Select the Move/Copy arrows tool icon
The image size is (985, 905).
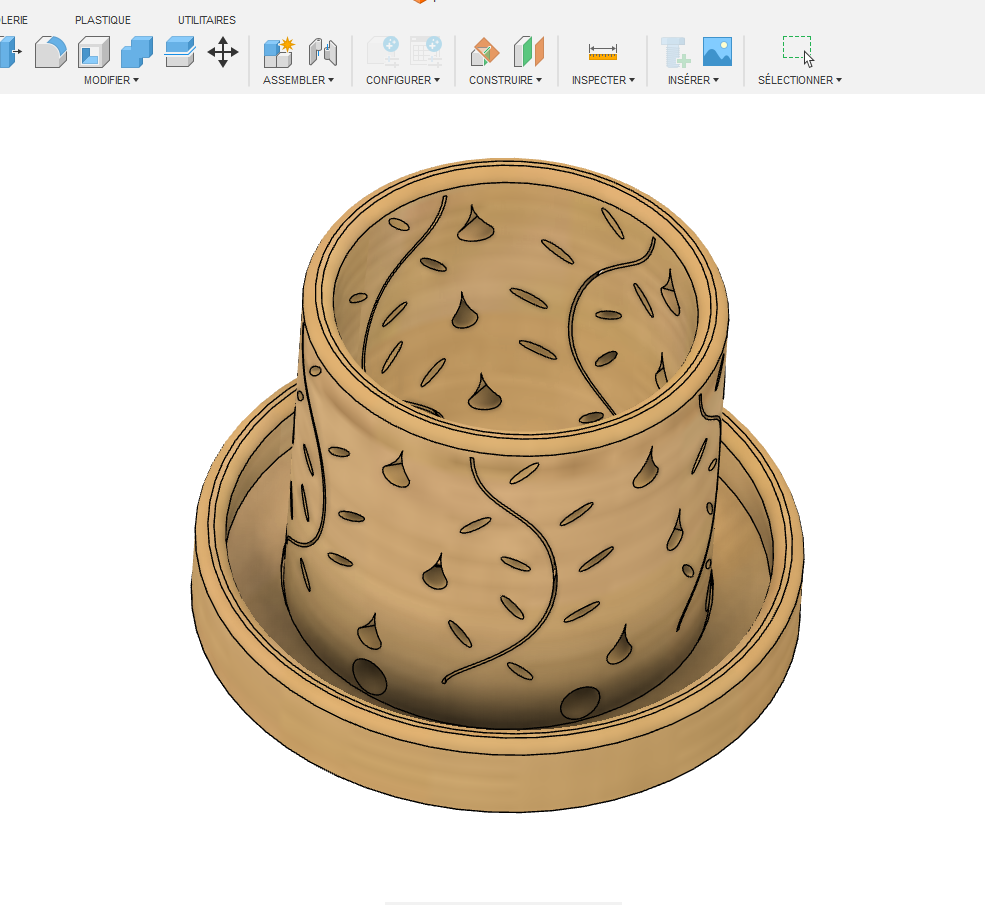coord(222,51)
